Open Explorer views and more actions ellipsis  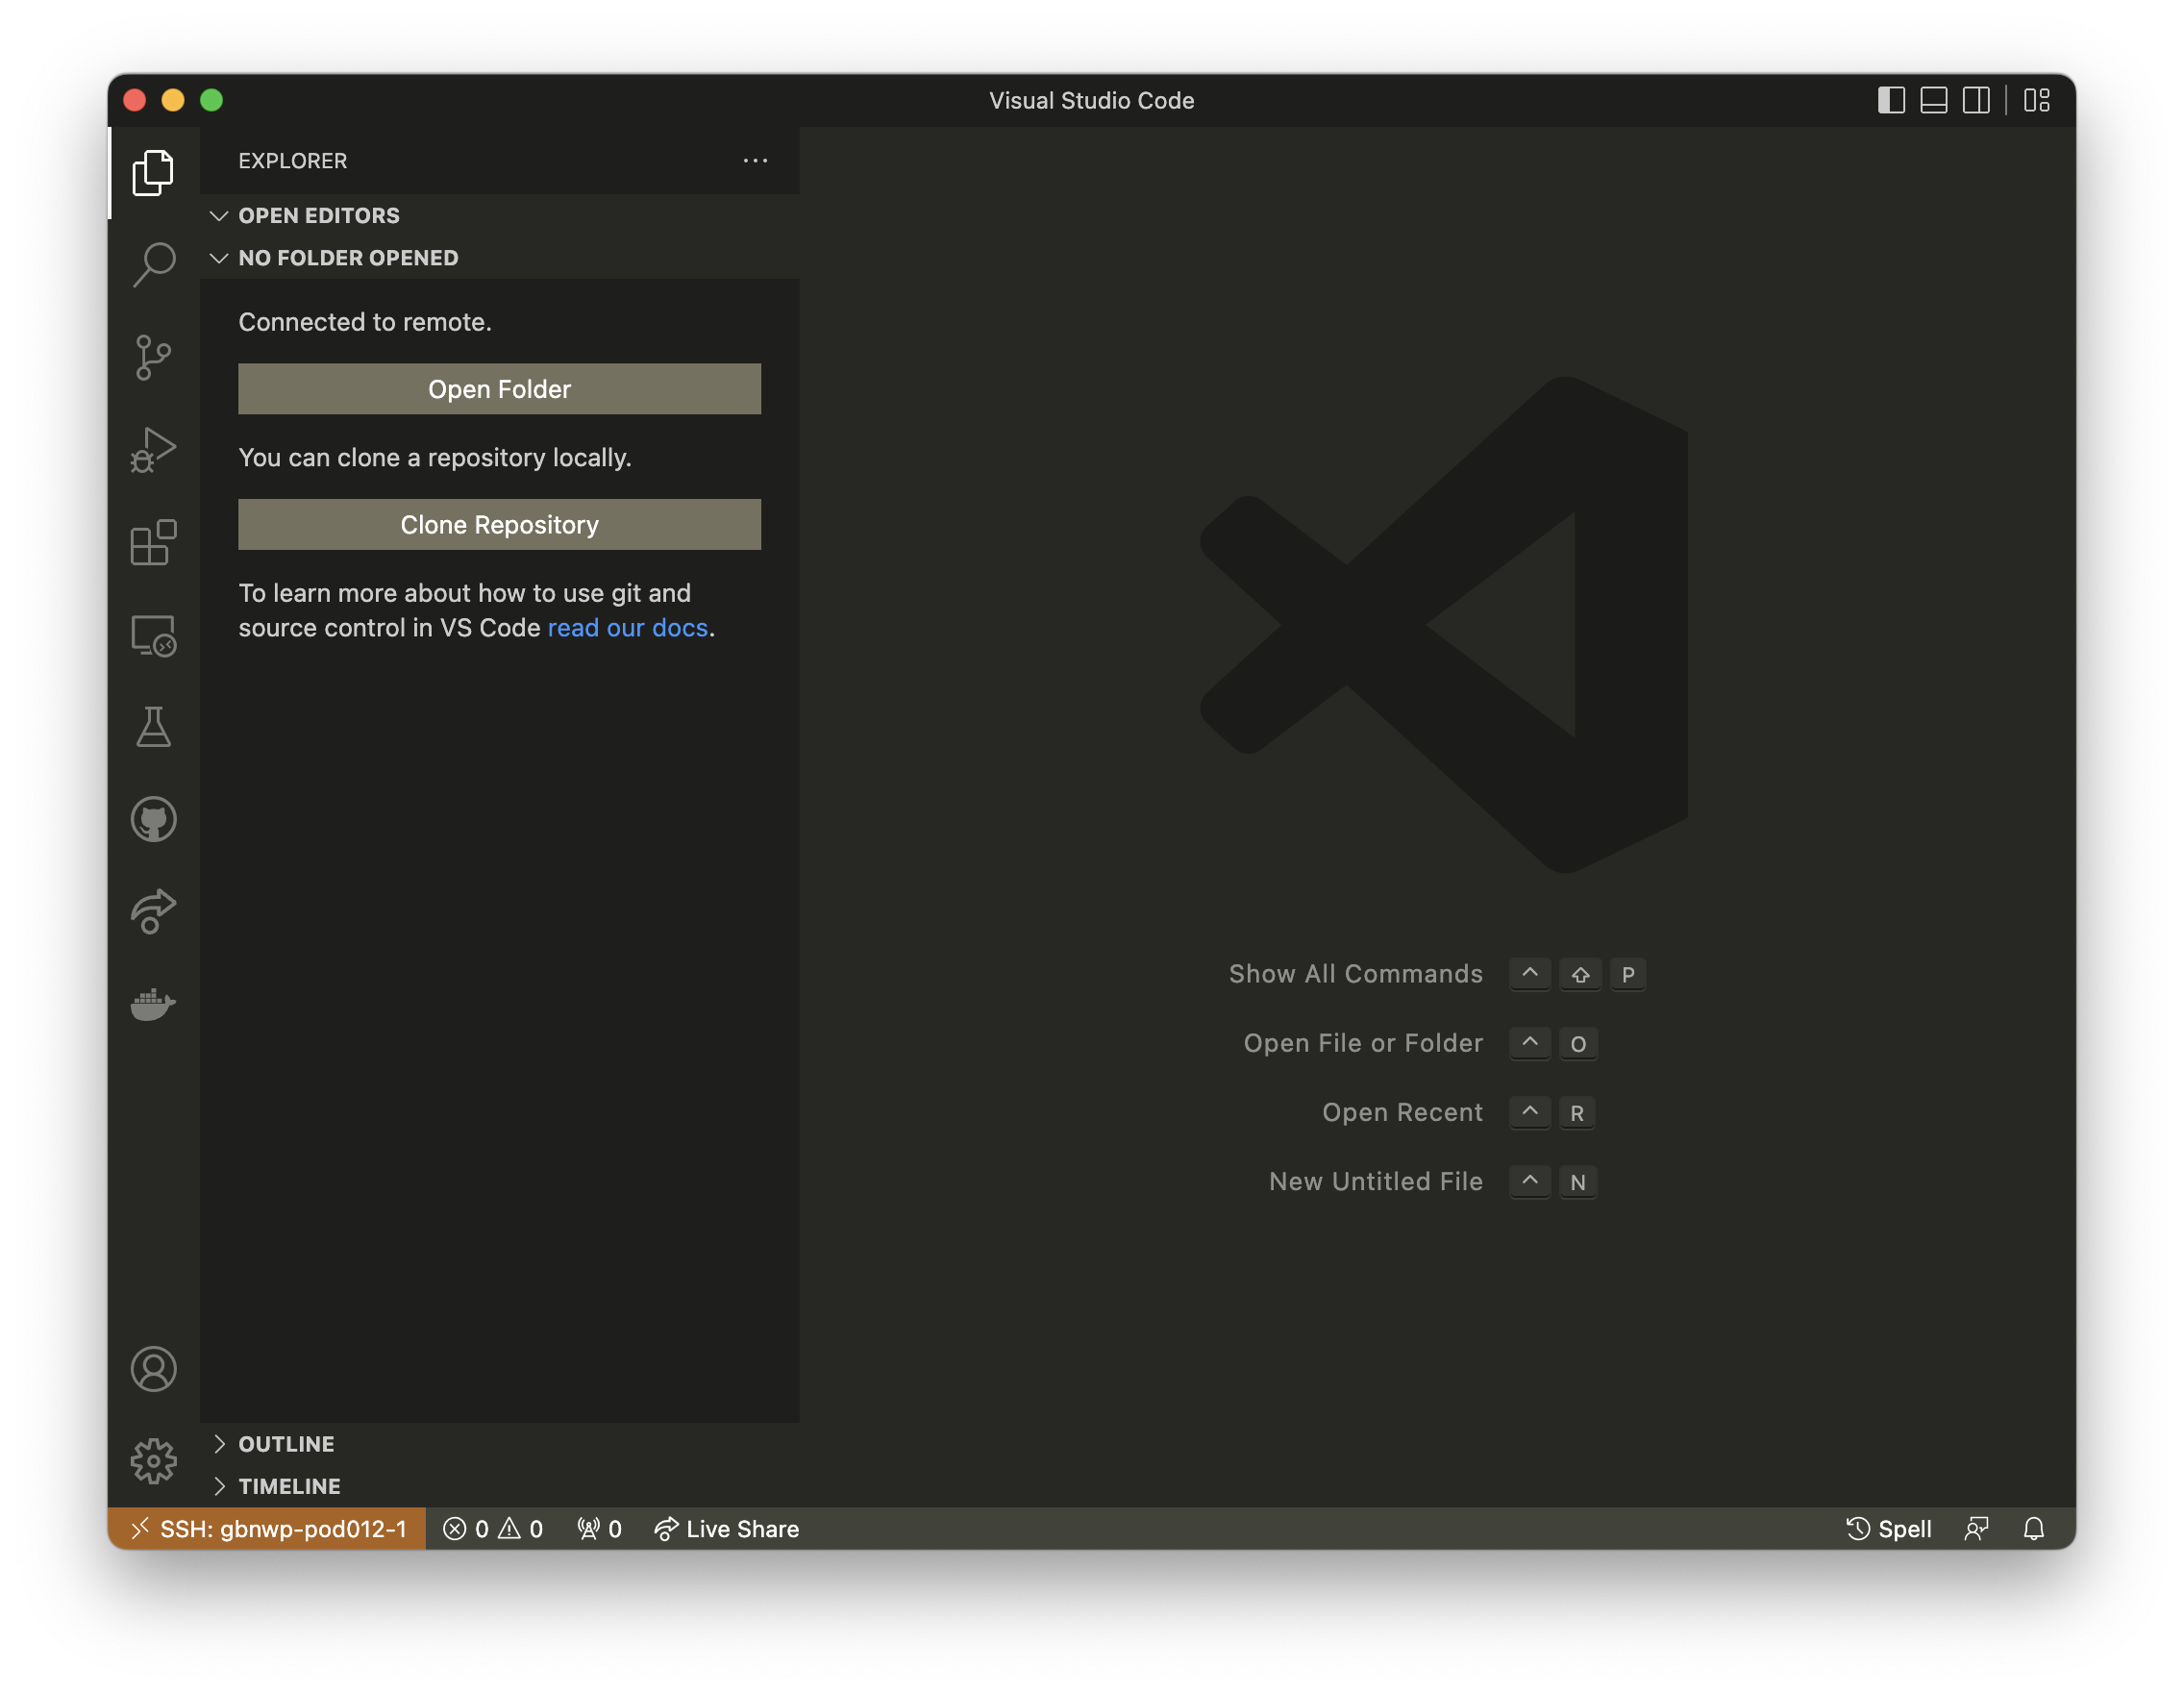pyautogui.click(x=755, y=160)
